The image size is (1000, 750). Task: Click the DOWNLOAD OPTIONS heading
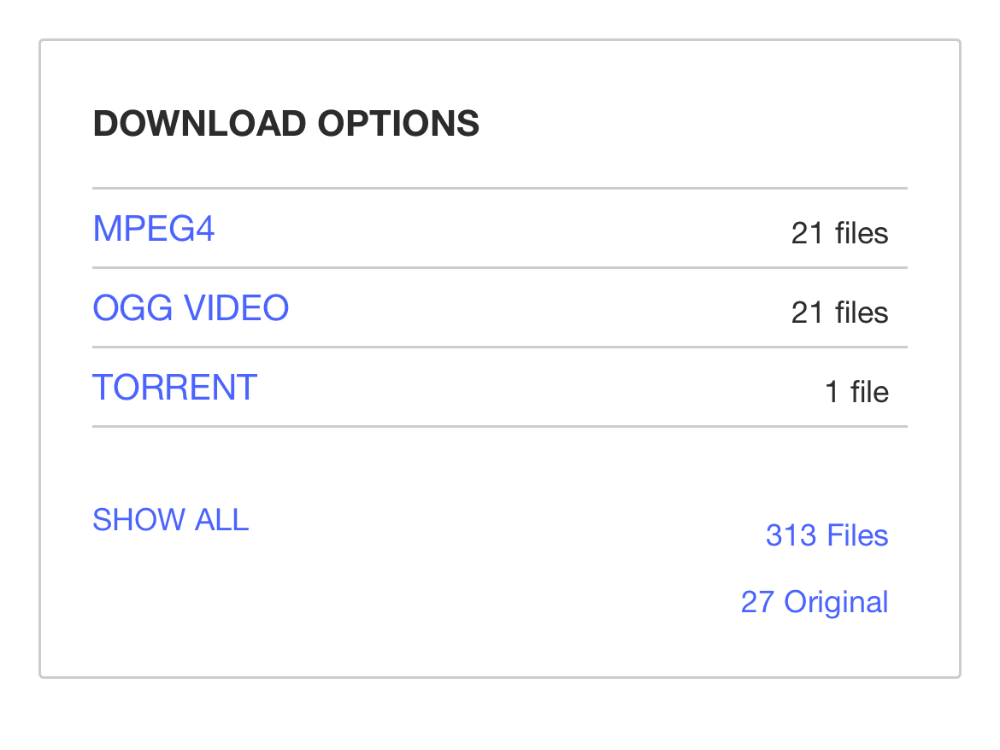click(x=286, y=124)
